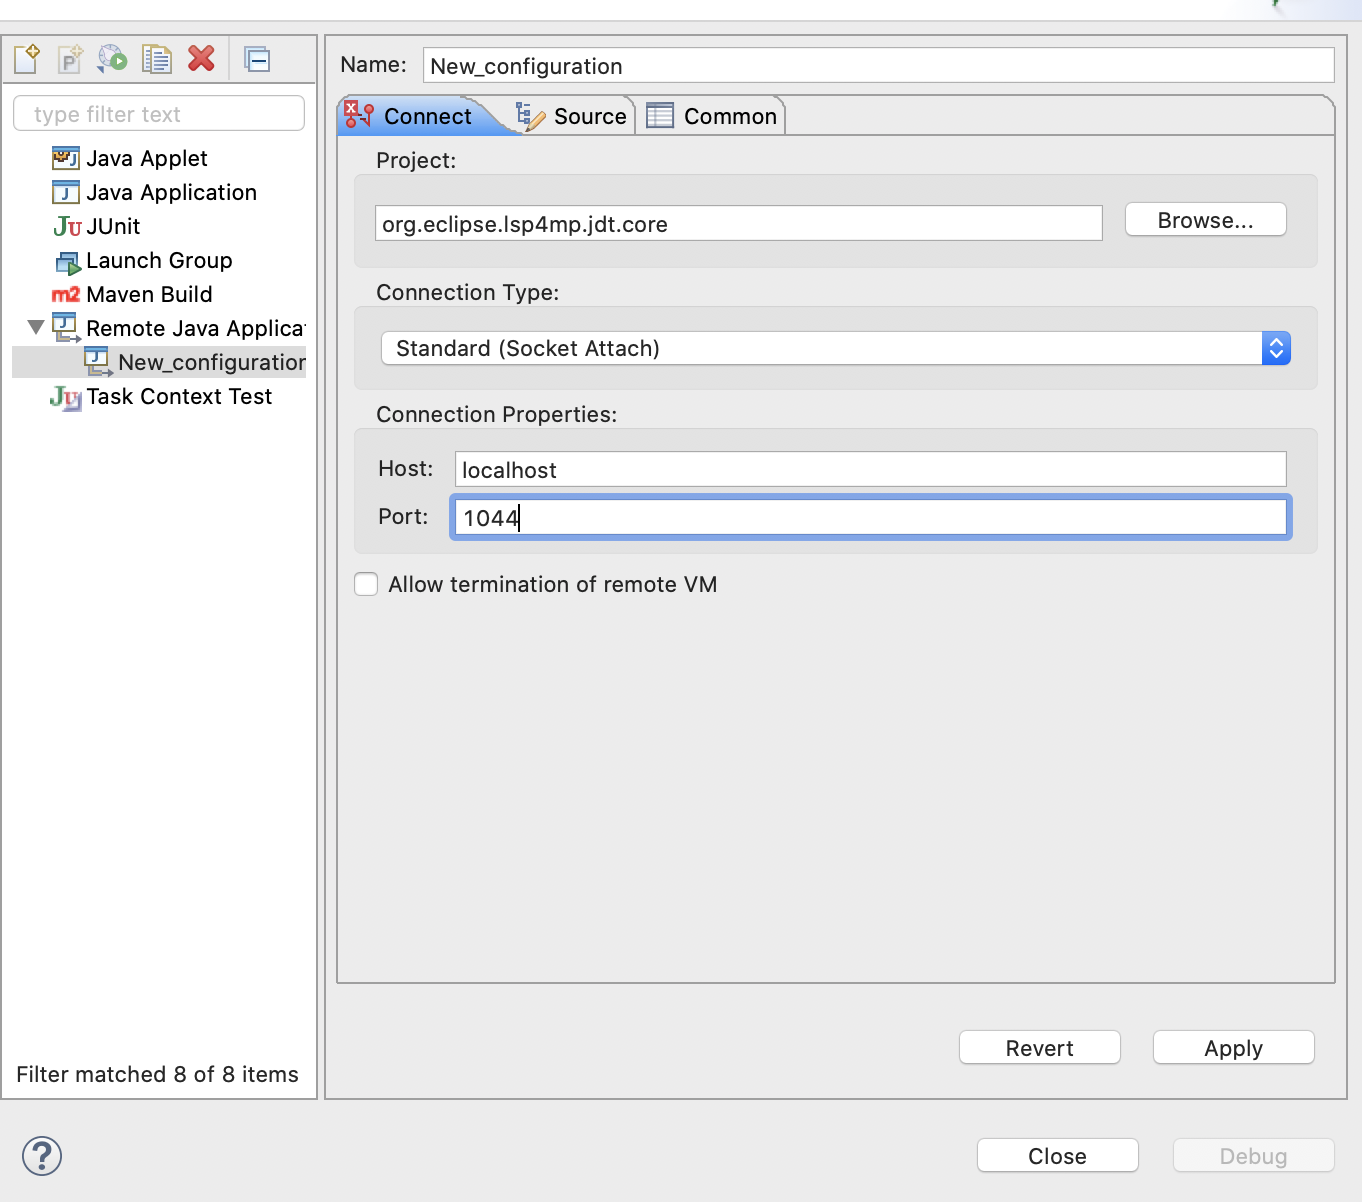The image size is (1362, 1202).
Task: Close the debug configurations dialog
Action: click(1057, 1156)
